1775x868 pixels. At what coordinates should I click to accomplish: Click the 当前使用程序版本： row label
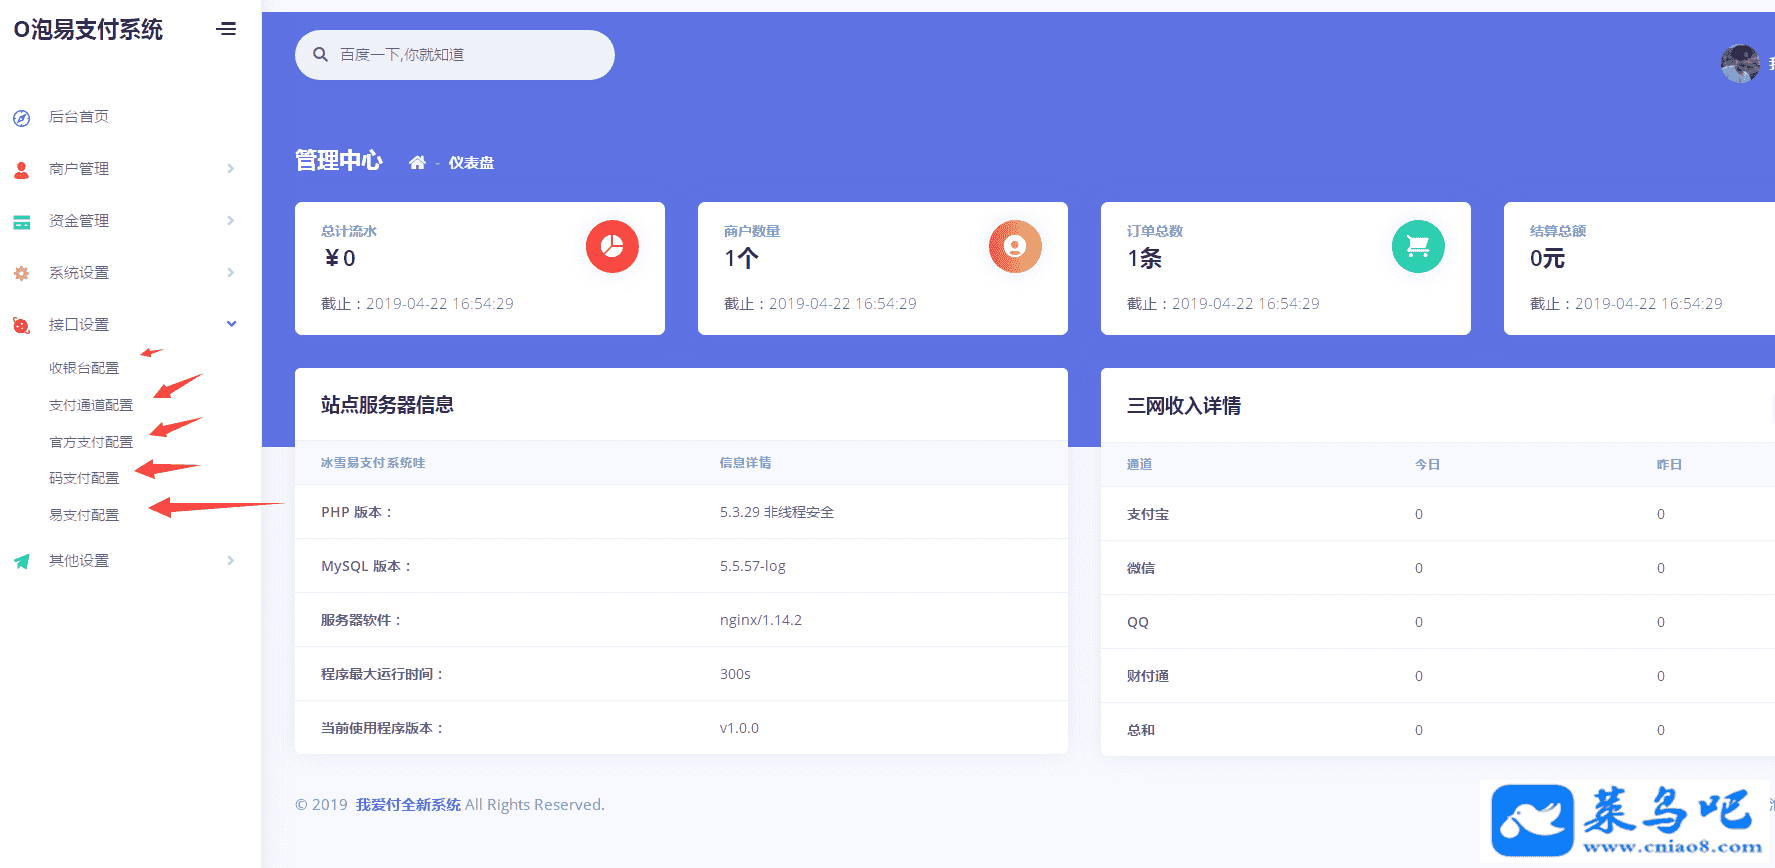click(x=383, y=728)
